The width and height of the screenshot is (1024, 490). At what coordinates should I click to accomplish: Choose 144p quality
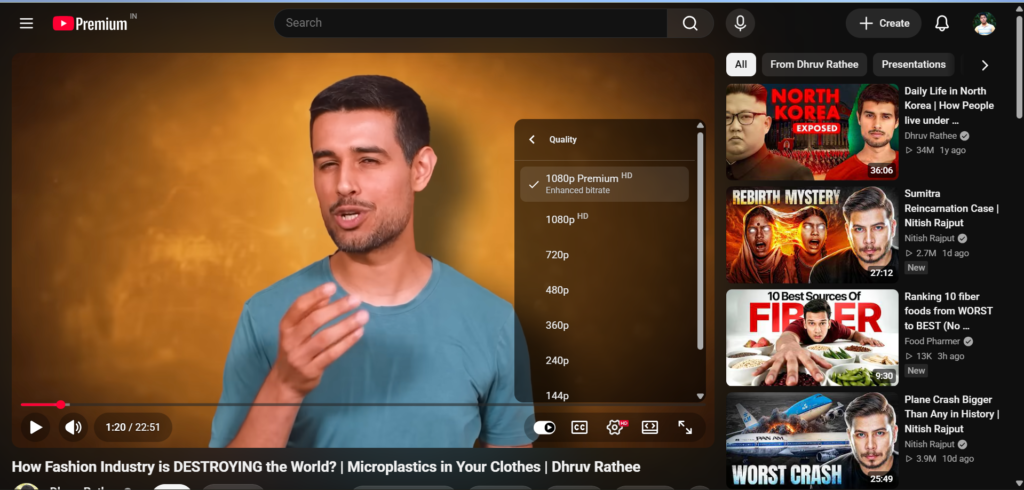604,394
